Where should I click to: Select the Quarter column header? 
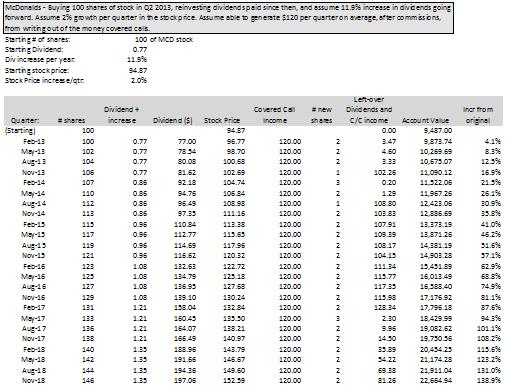point(25,120)
